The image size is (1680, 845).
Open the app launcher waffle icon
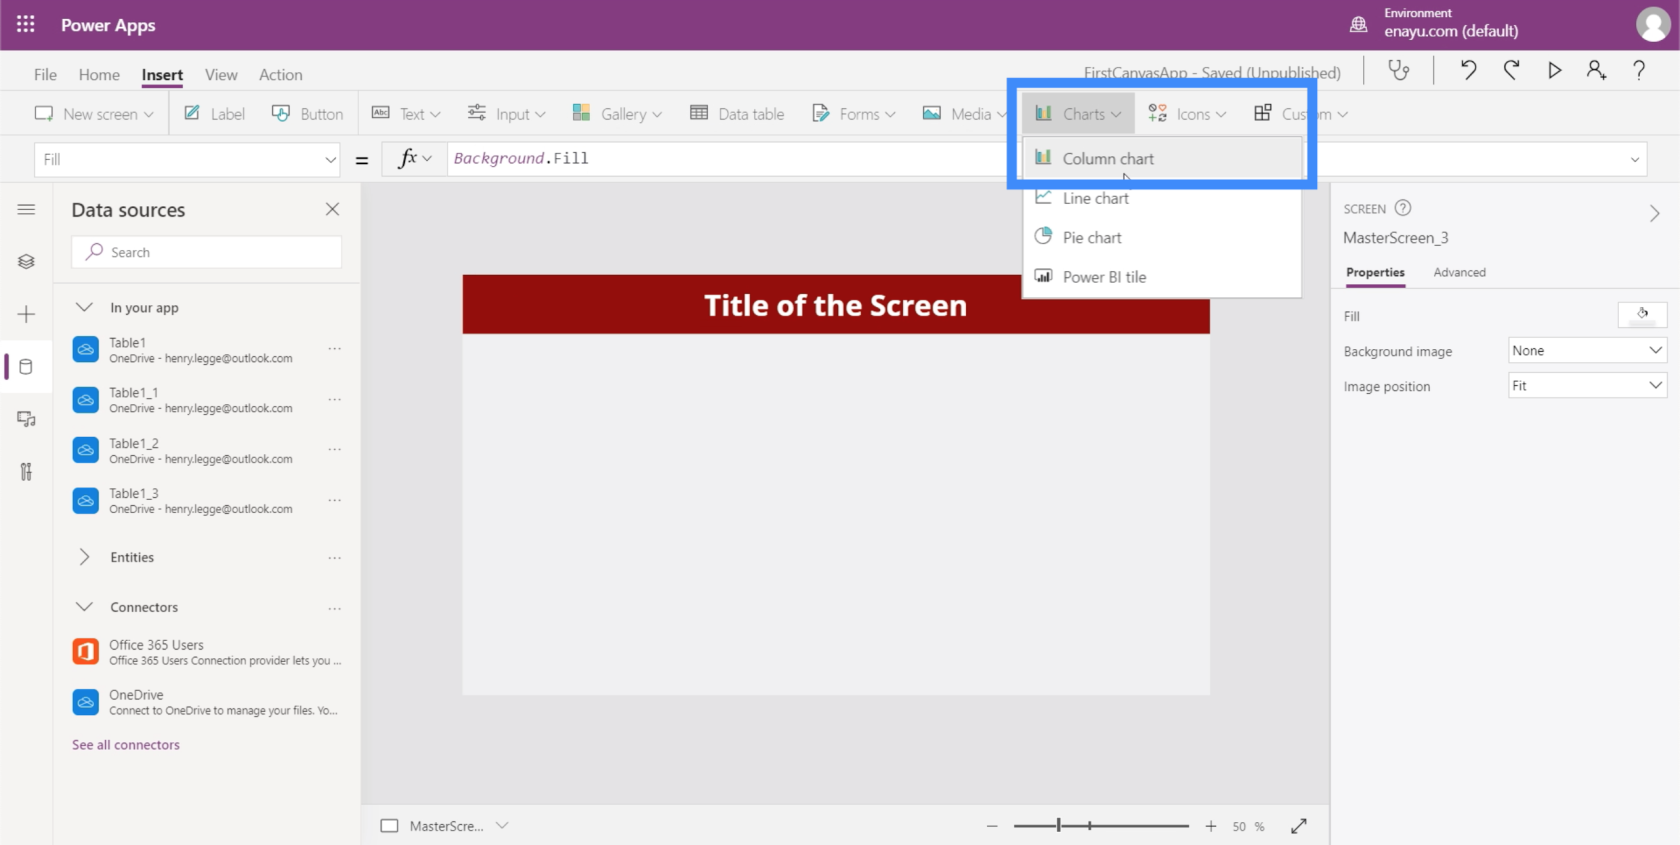[x=26, y=24]
